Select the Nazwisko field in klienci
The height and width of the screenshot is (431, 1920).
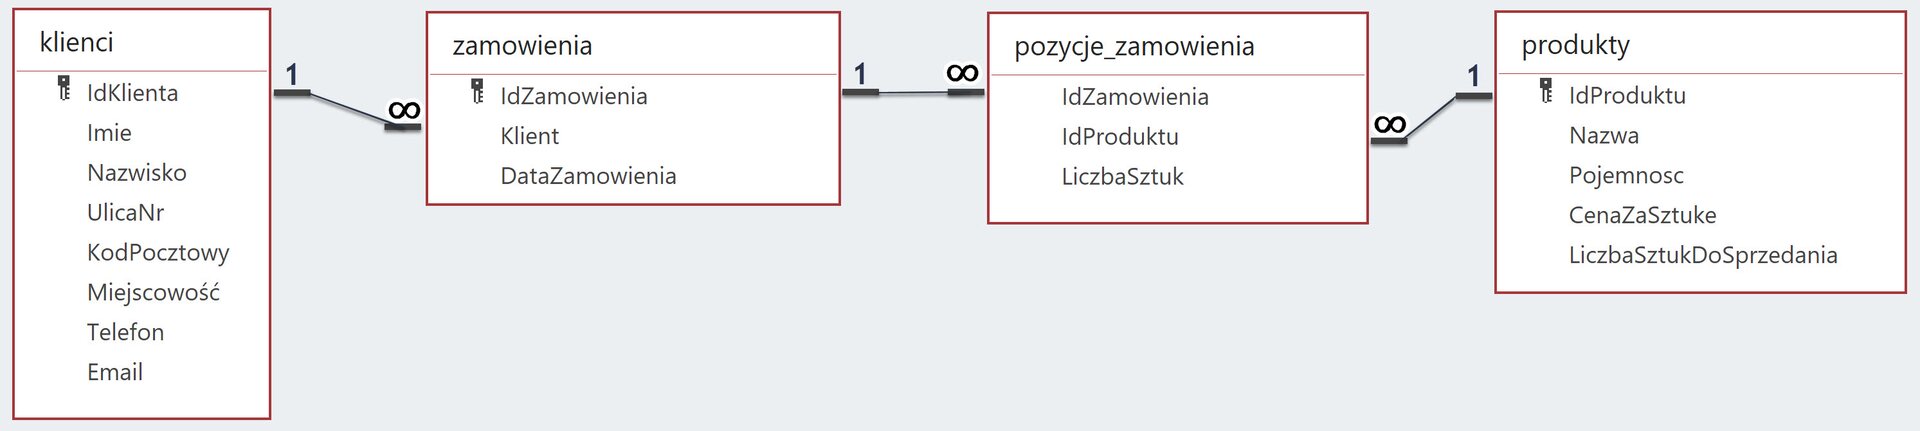(x=137, y=173)
